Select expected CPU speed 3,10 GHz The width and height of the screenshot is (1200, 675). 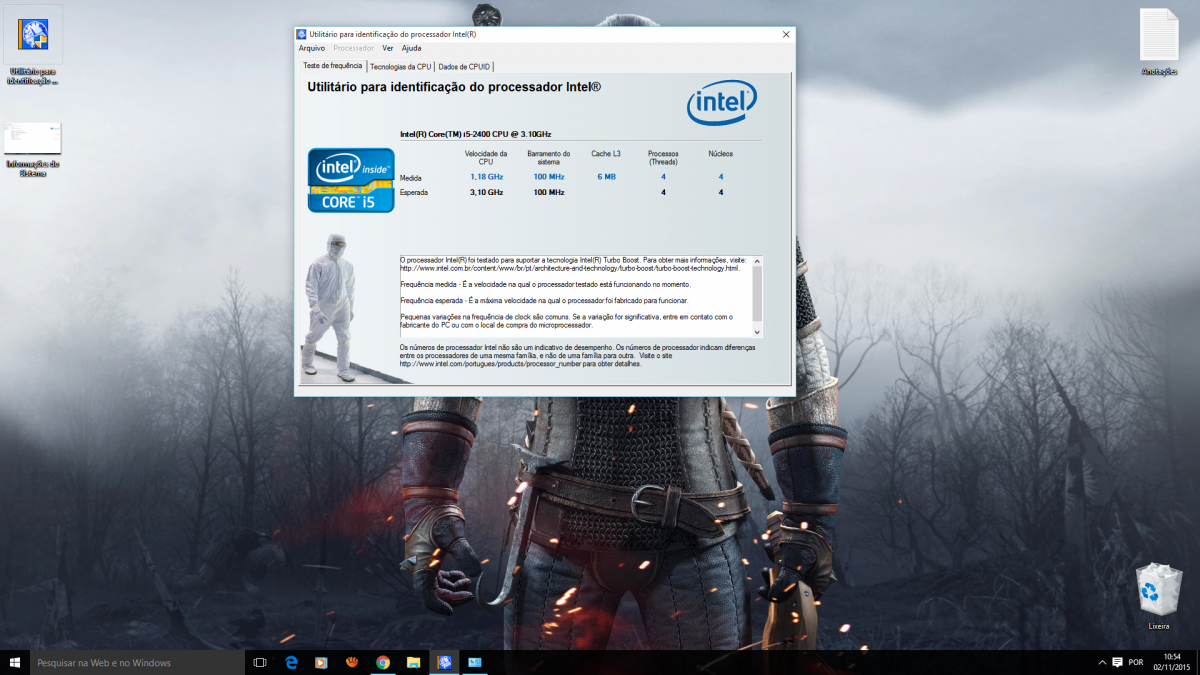486,192
